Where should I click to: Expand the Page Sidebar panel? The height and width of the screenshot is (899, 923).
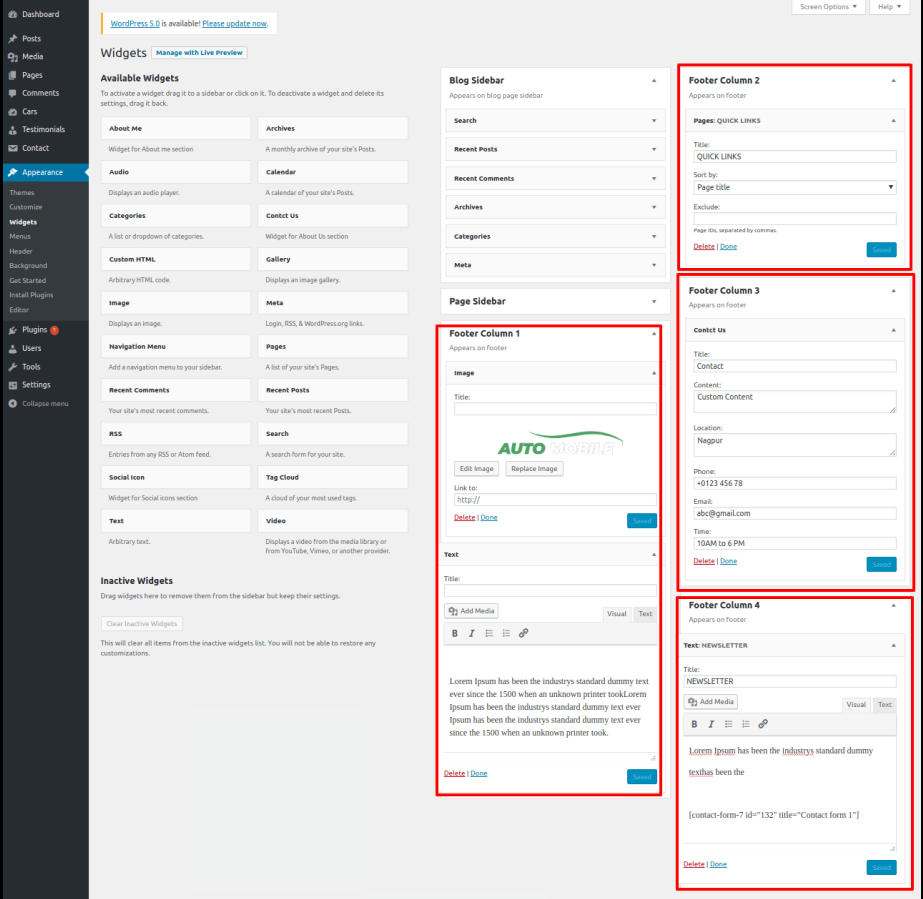pos(552,301)
